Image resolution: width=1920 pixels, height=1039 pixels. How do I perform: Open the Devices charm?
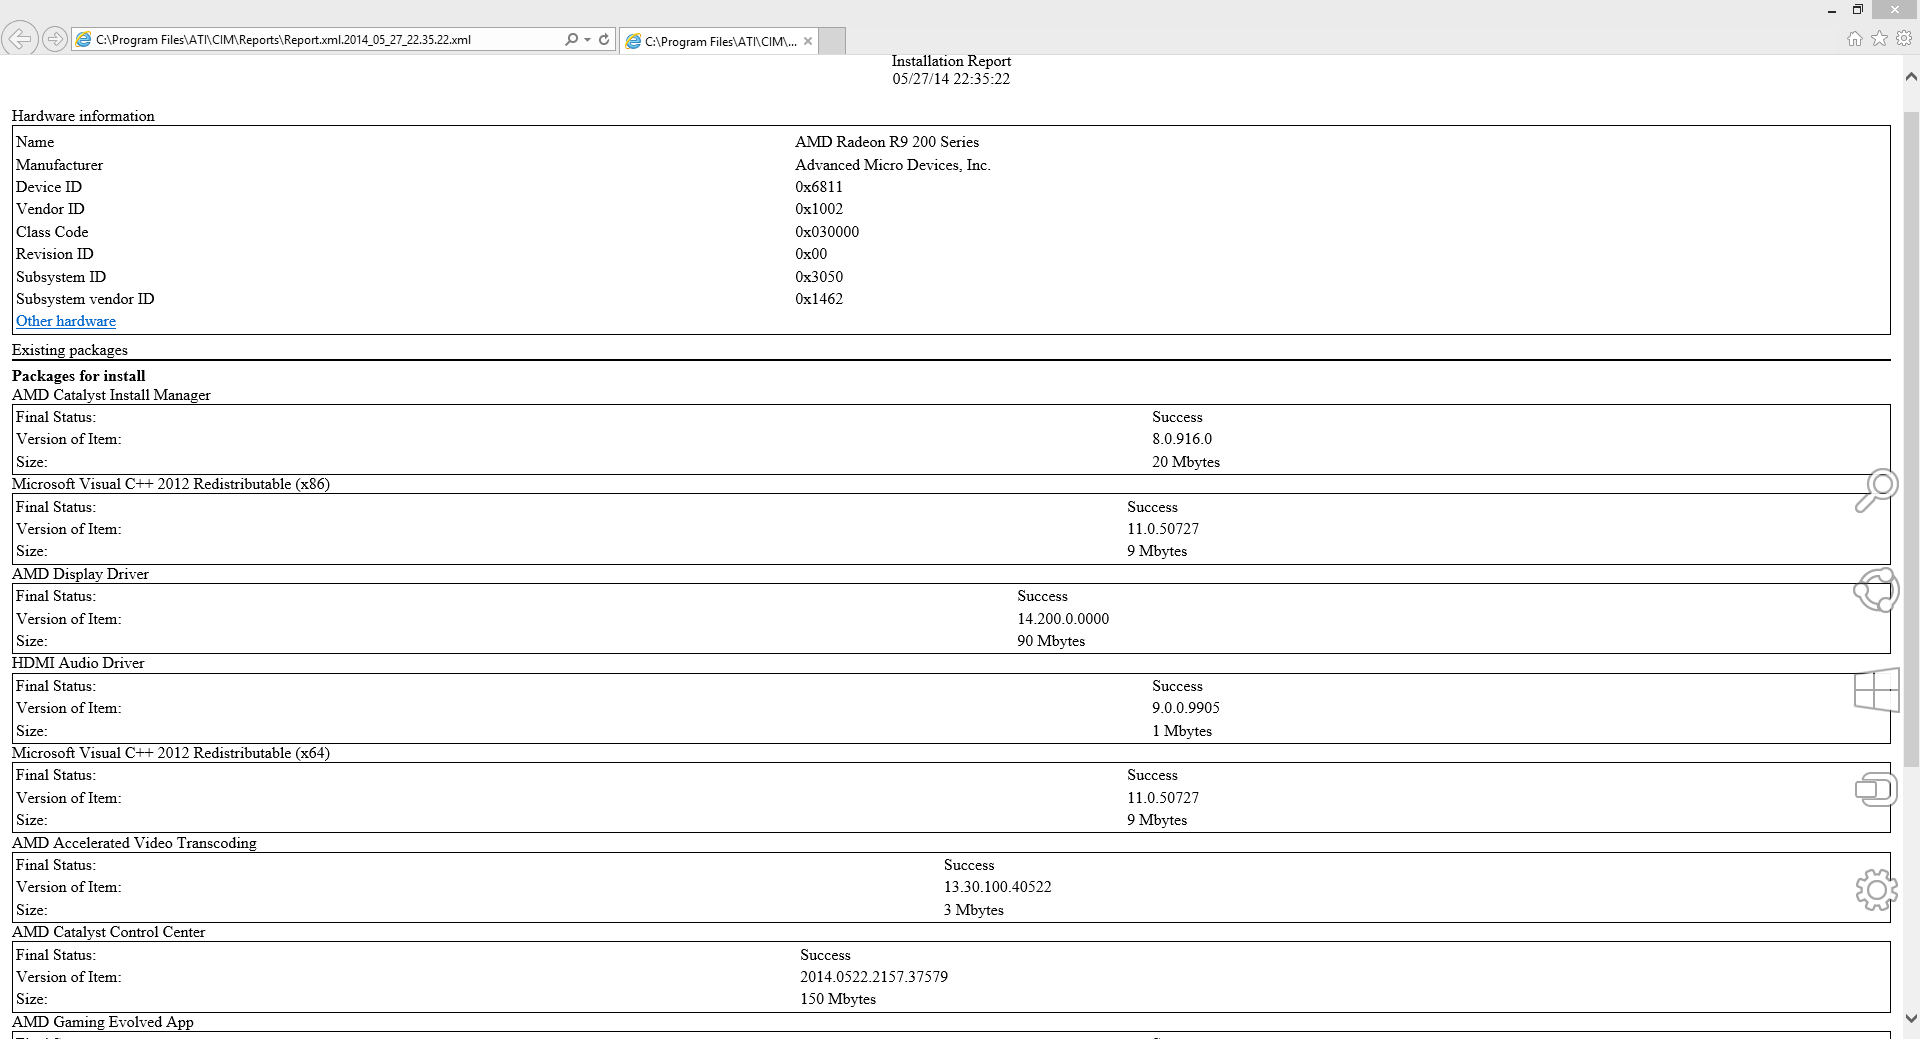pyautogui.click(x=1876, y=789)
